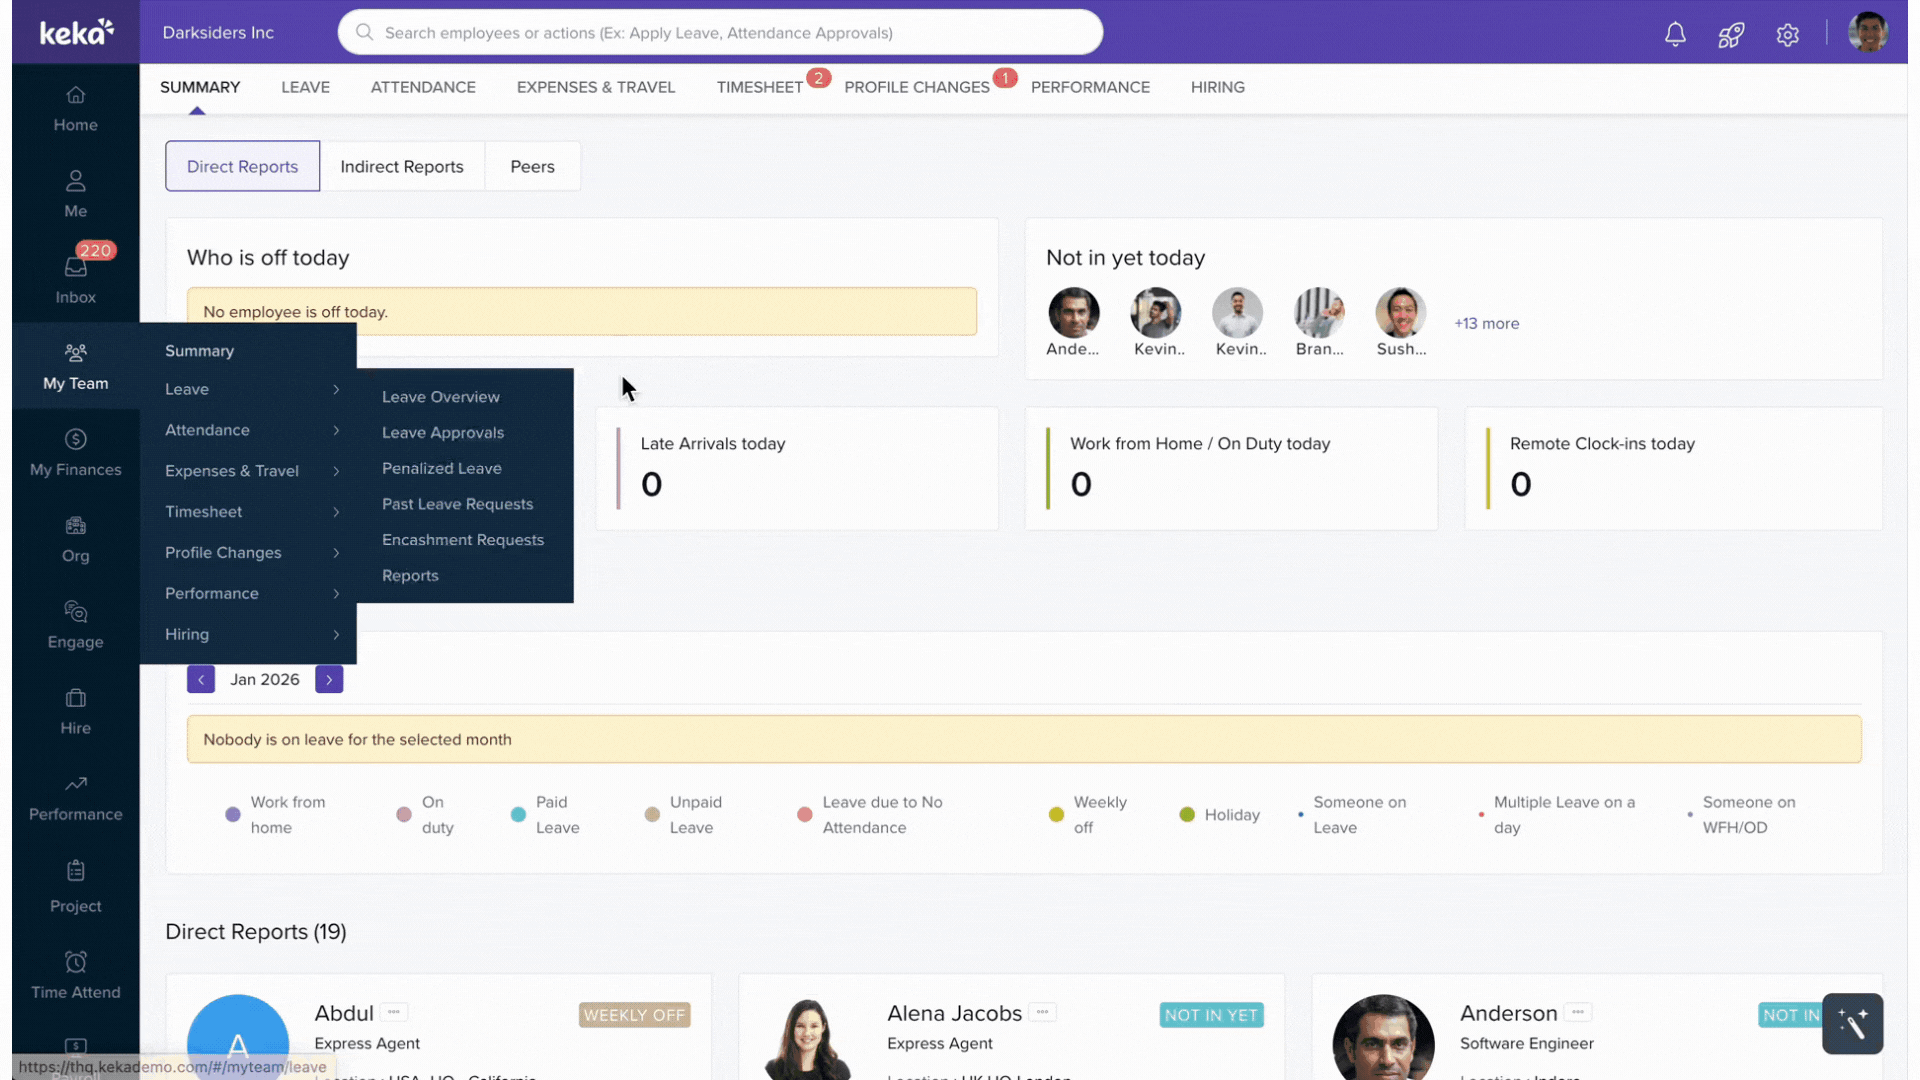The height and width of the screenshot is (1080, 1920).
Task: Open Encashment Requests menu entry
Action: click(462, 540)
